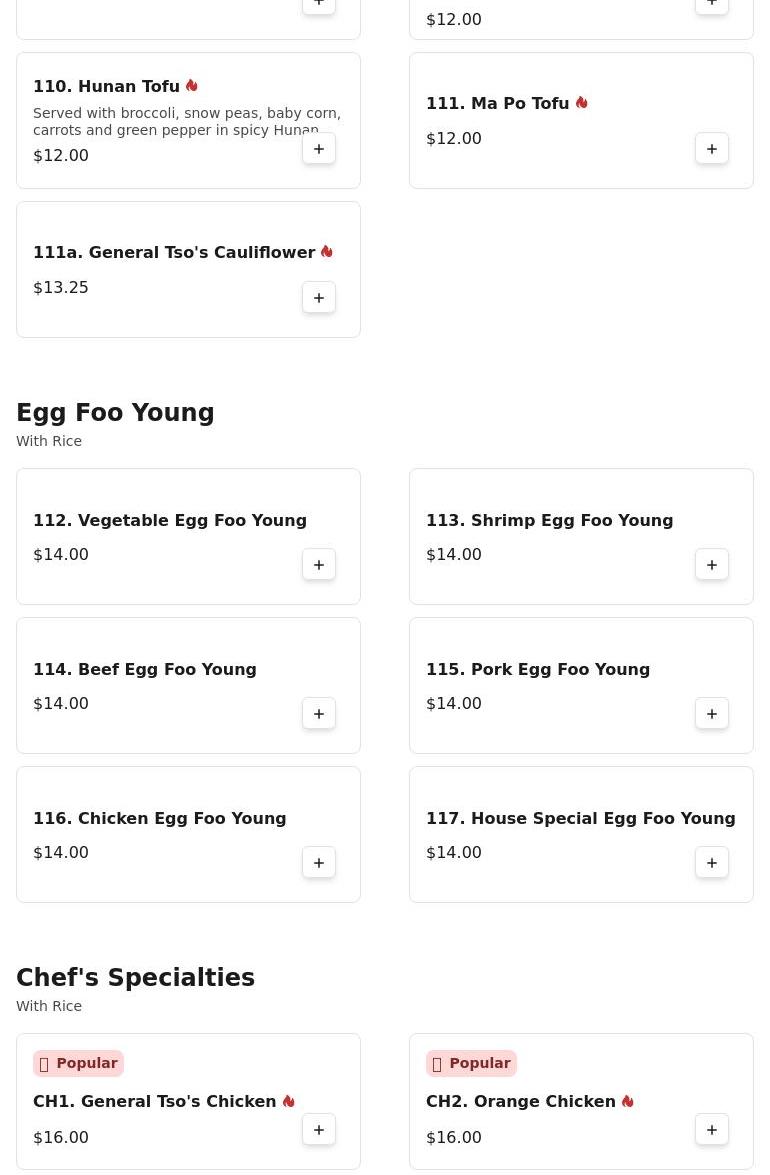Click the Hunan Tofu description text
The image size is (770, 1175).
(187, 121)
